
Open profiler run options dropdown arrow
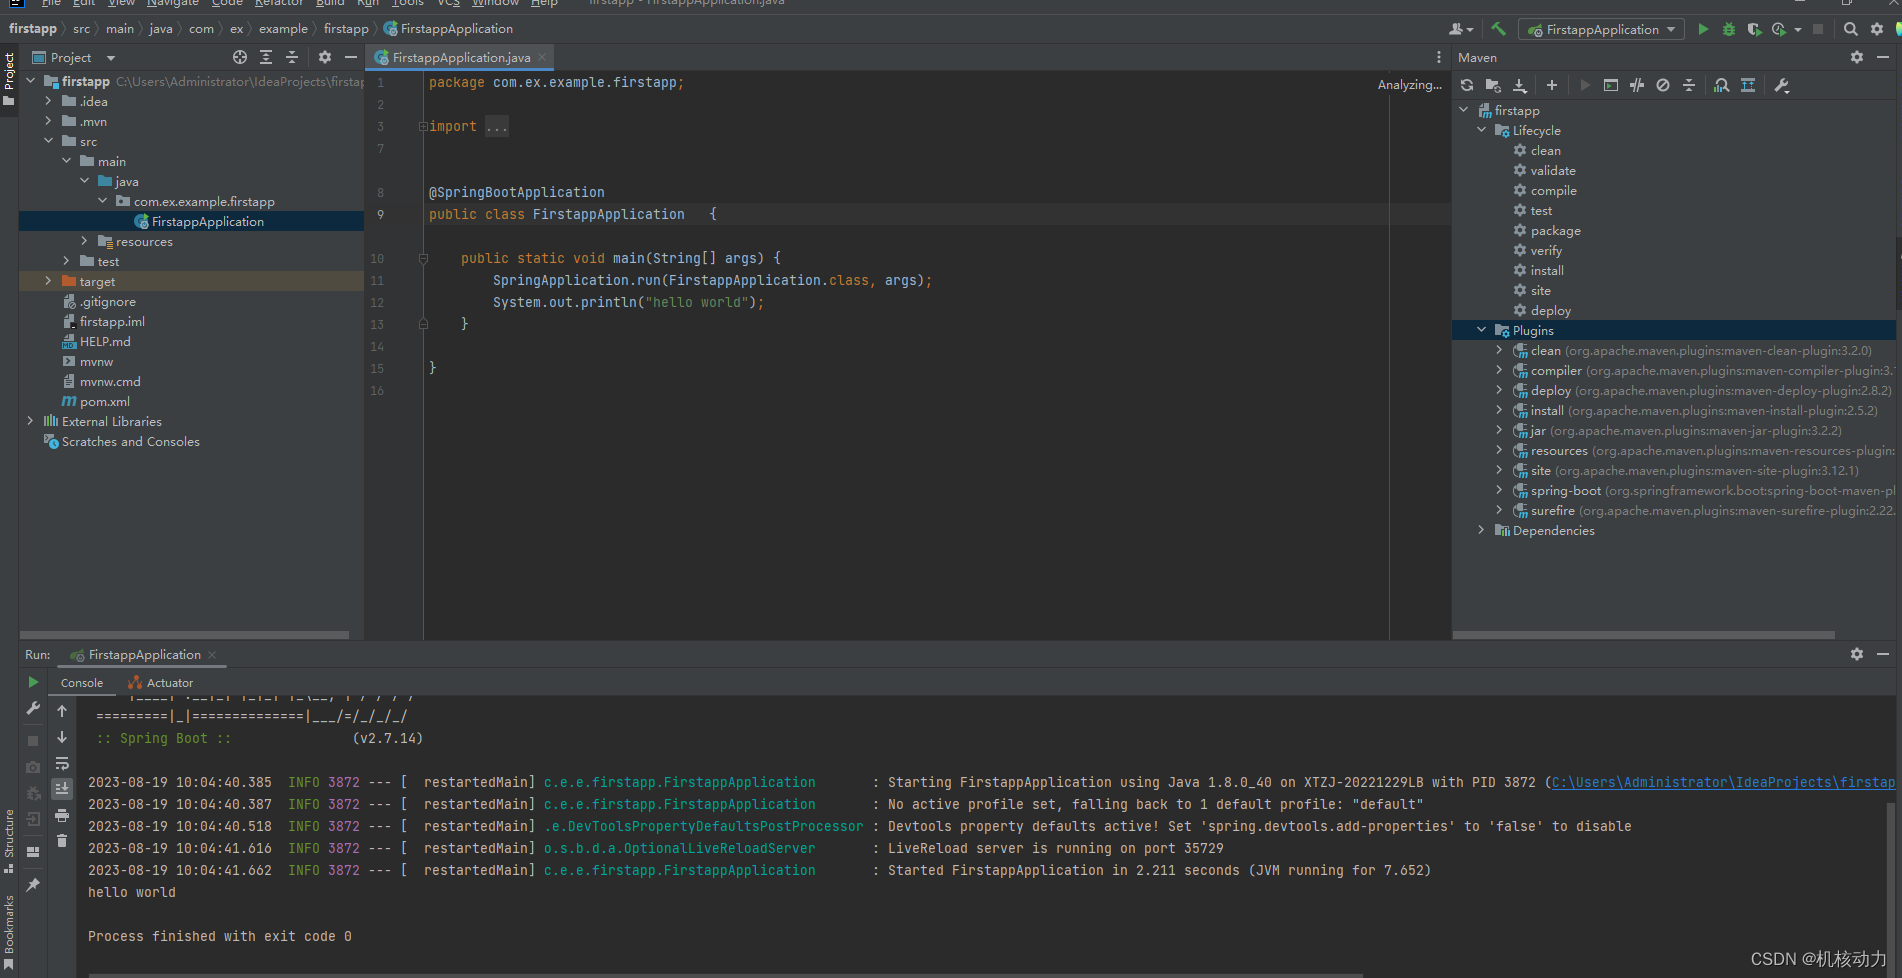pos(1798,29)
